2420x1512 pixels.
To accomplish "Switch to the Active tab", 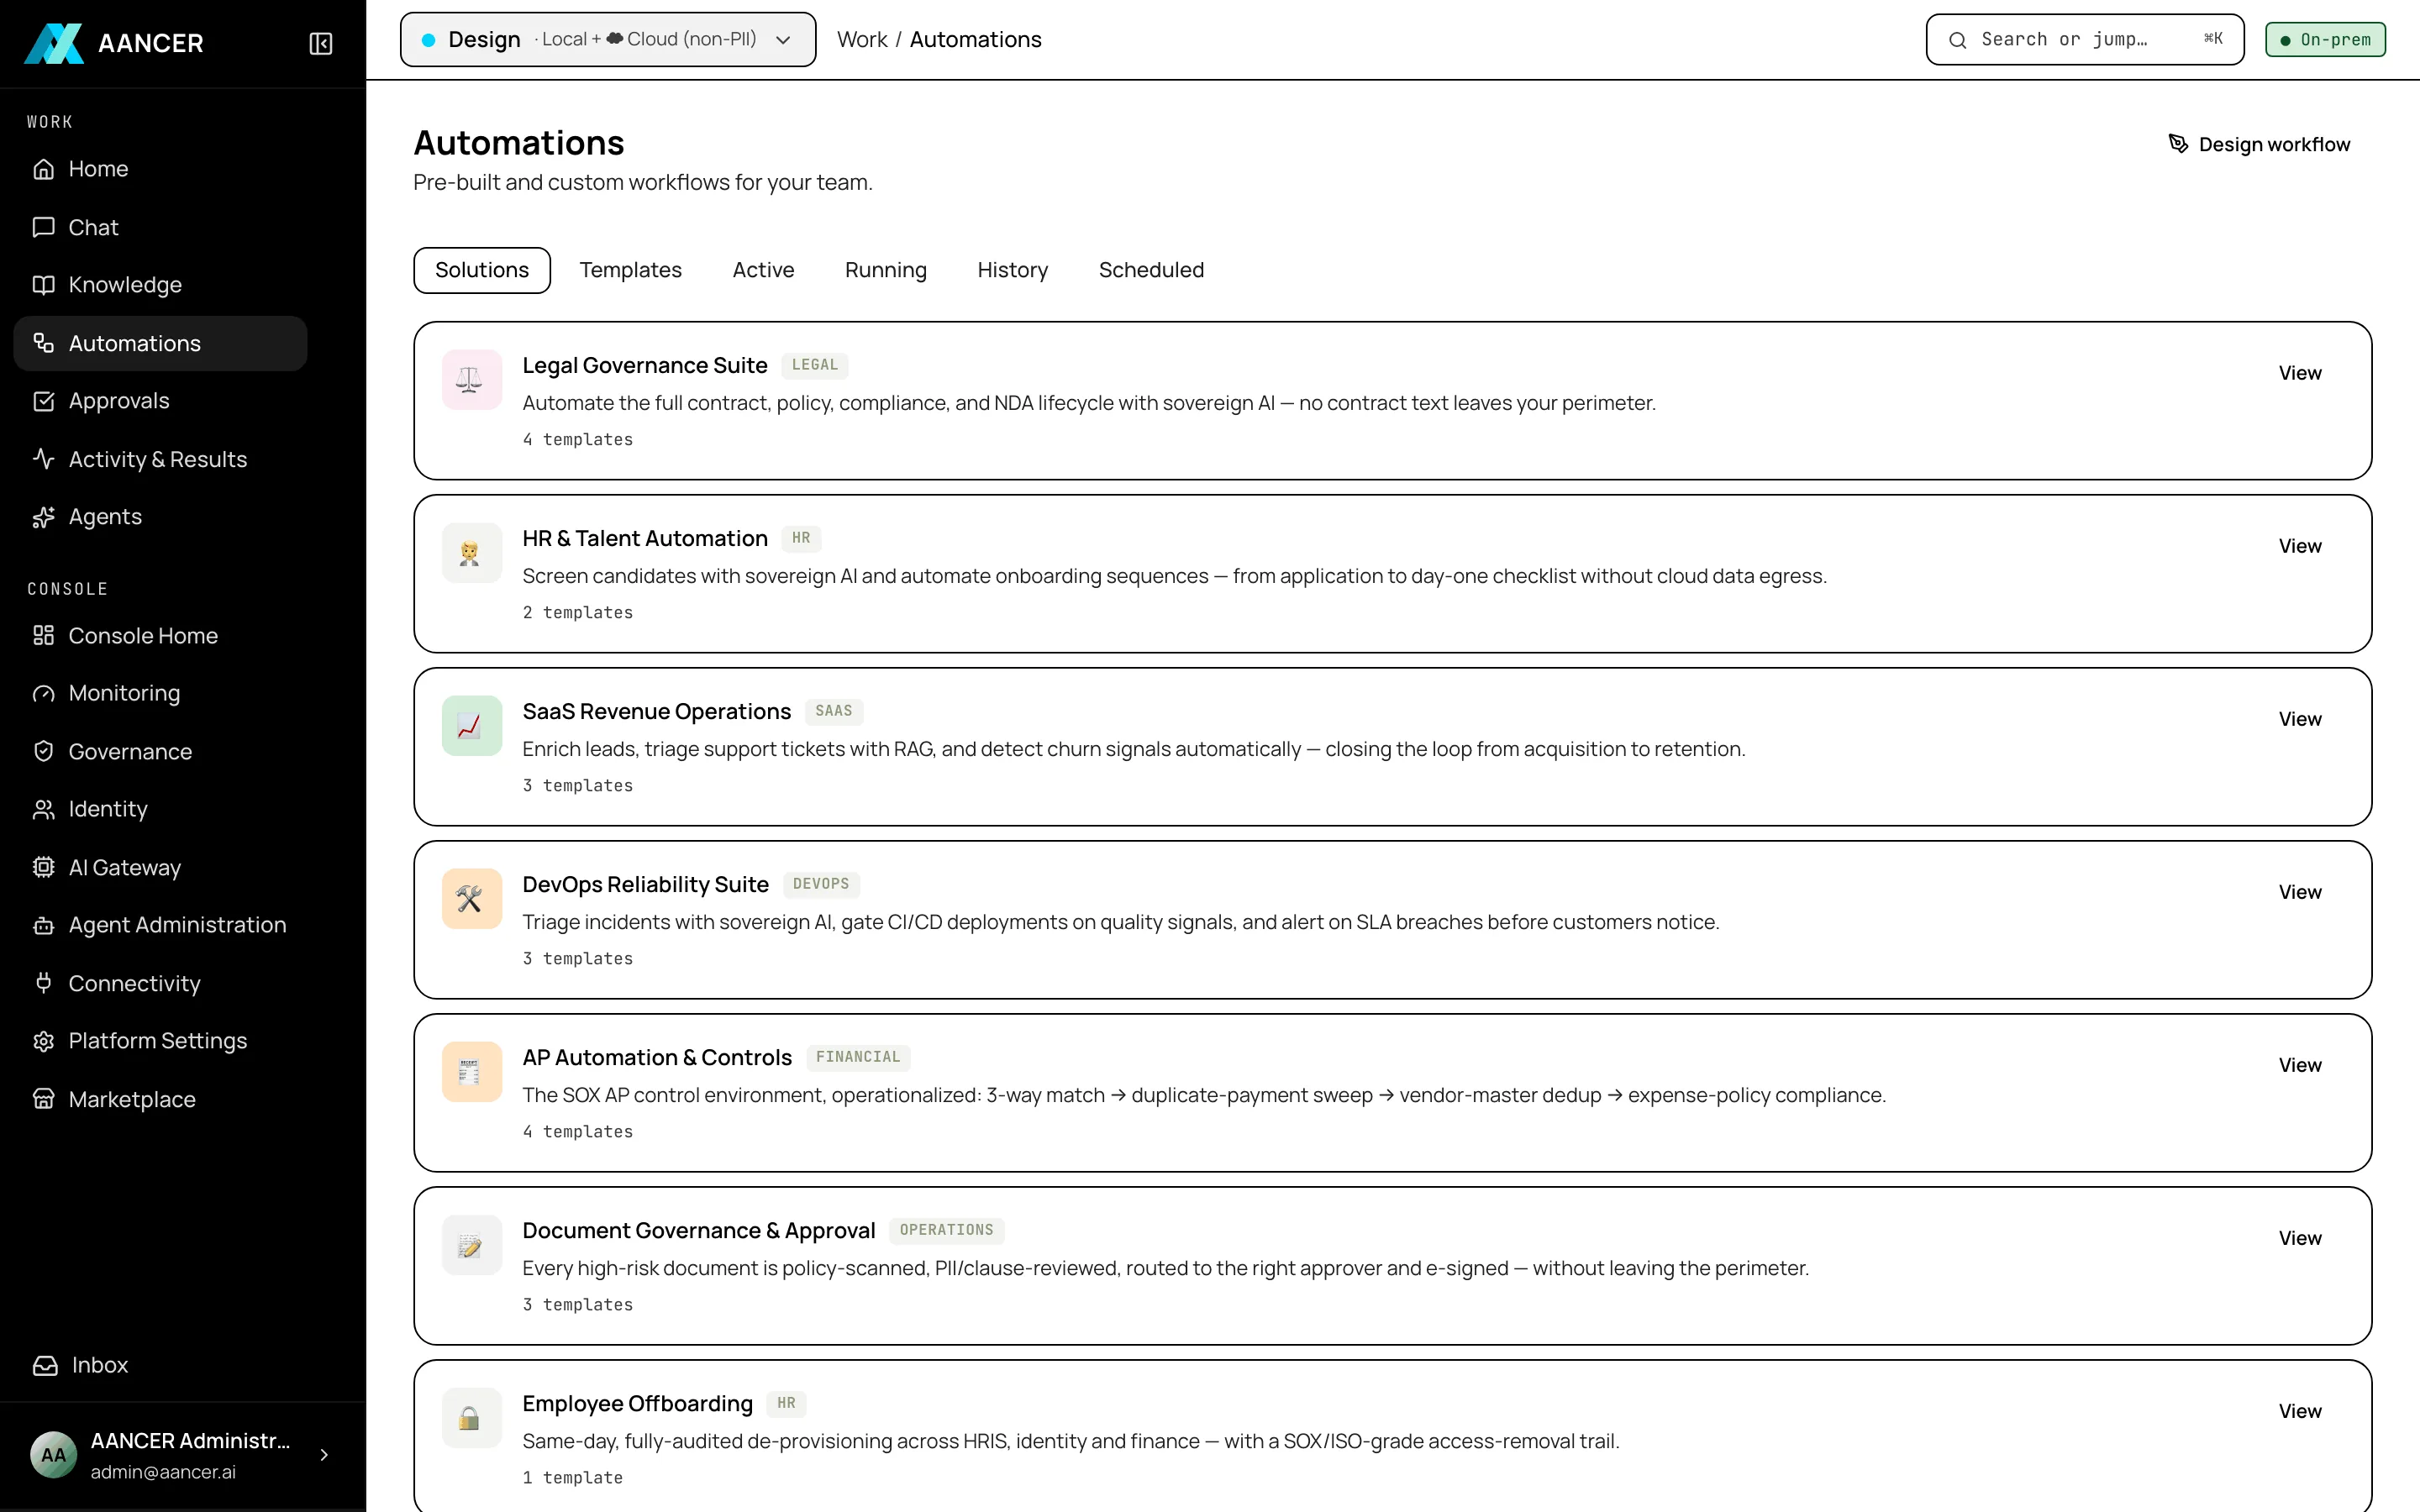I will [763, 270].
